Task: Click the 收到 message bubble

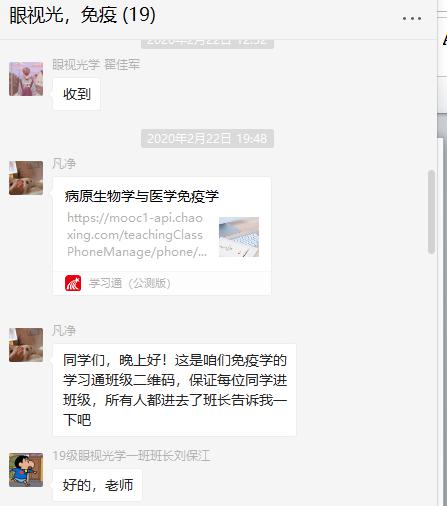Action: click(77, 94)
